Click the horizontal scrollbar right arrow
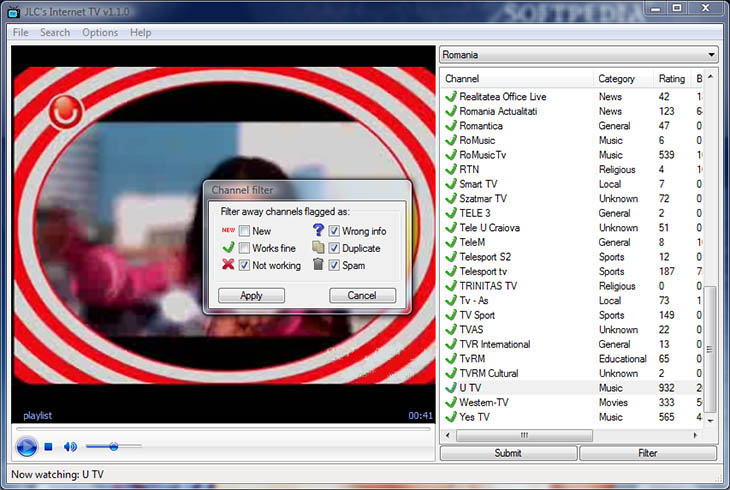 click(695, 436)
